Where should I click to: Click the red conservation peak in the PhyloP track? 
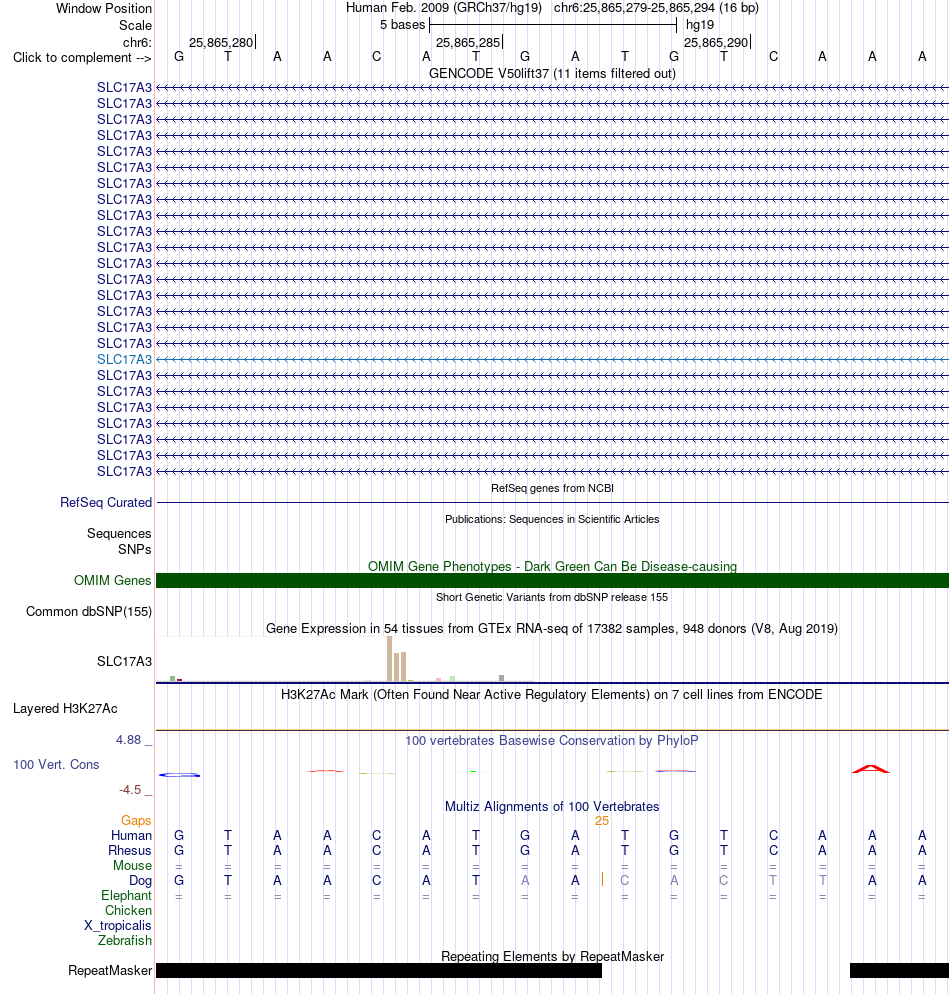[x=871, y=769]
